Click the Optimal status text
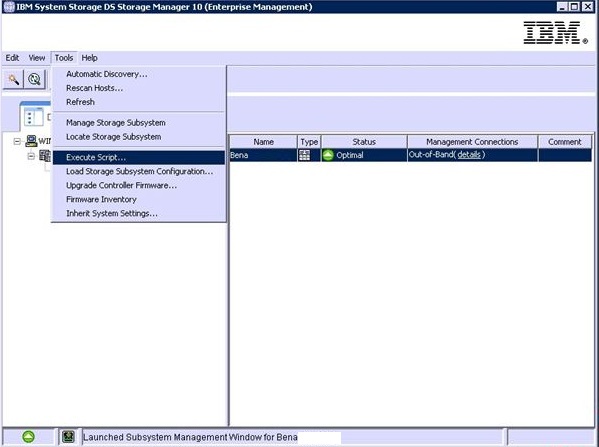 tap(350, 155)
